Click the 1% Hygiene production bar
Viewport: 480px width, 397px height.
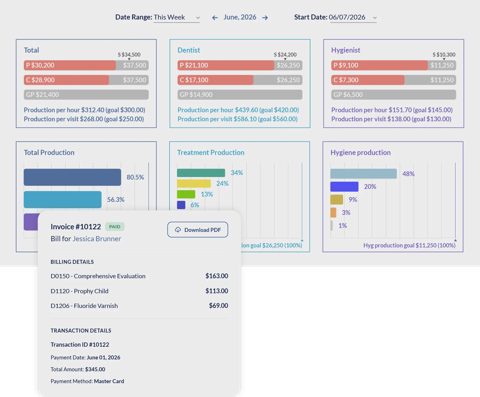pos(332,225)
